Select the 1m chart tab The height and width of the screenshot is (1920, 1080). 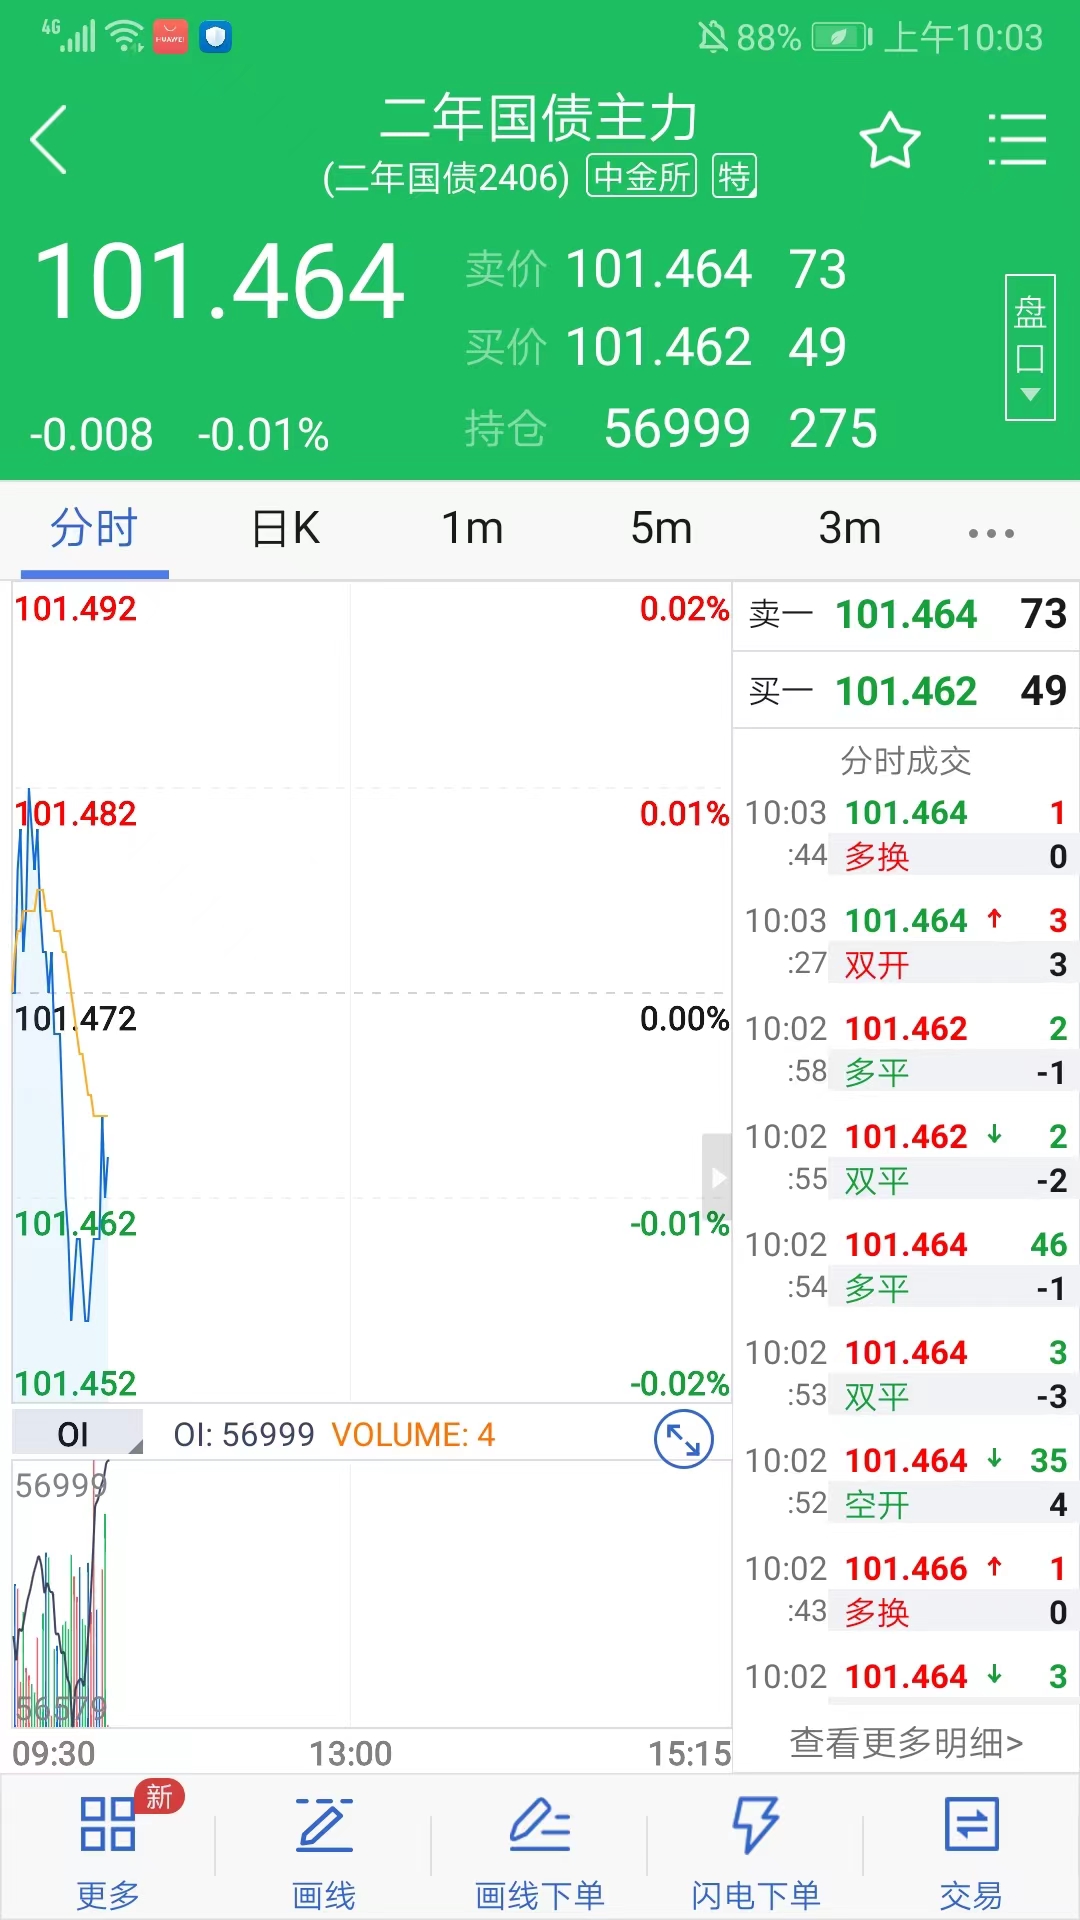pos(472,529)
